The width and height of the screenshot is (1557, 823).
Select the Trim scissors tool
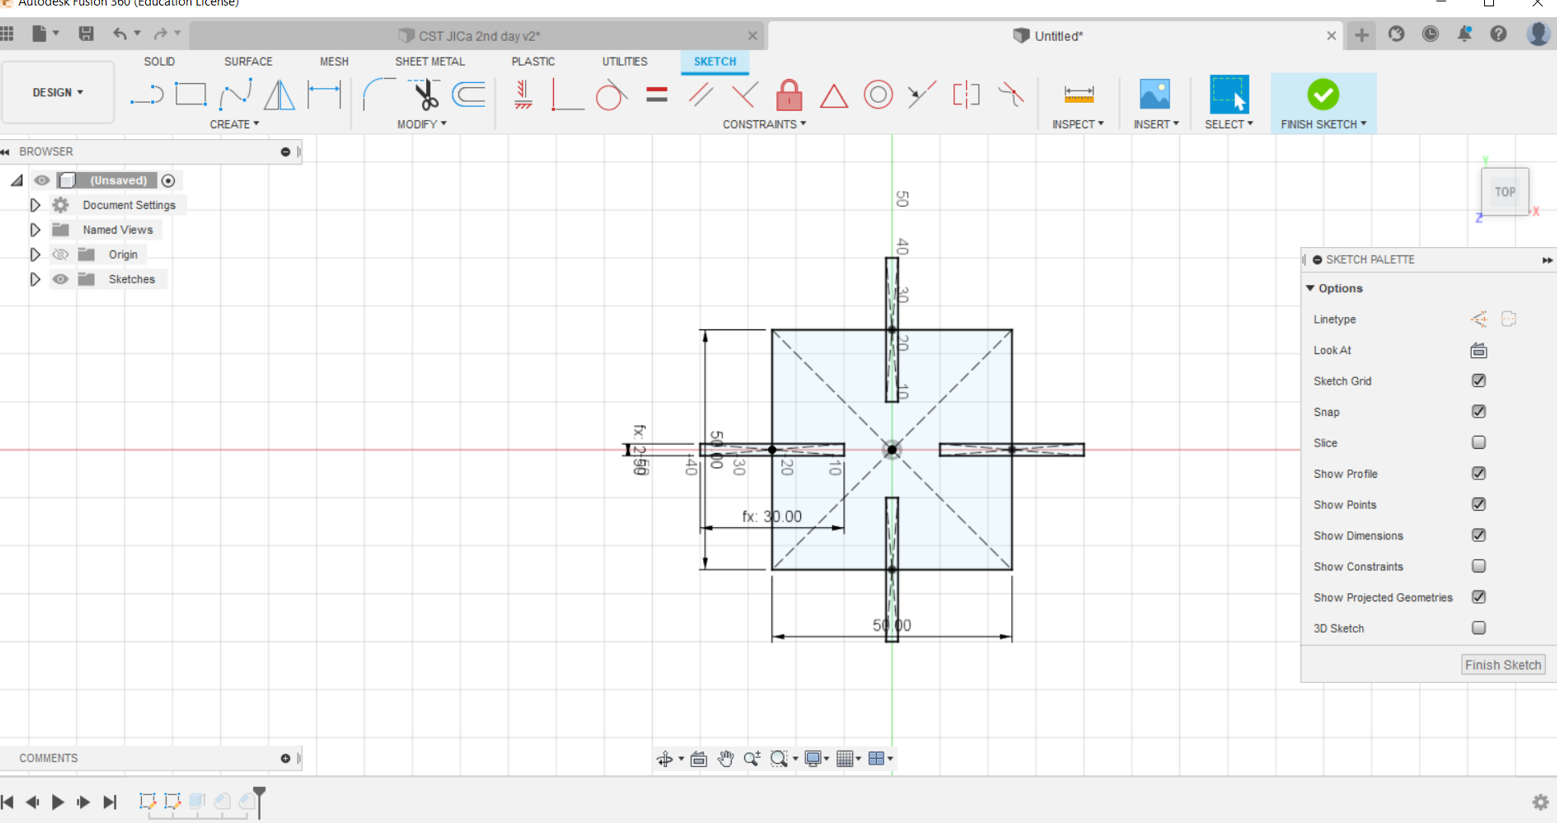[x=425, y=95]
